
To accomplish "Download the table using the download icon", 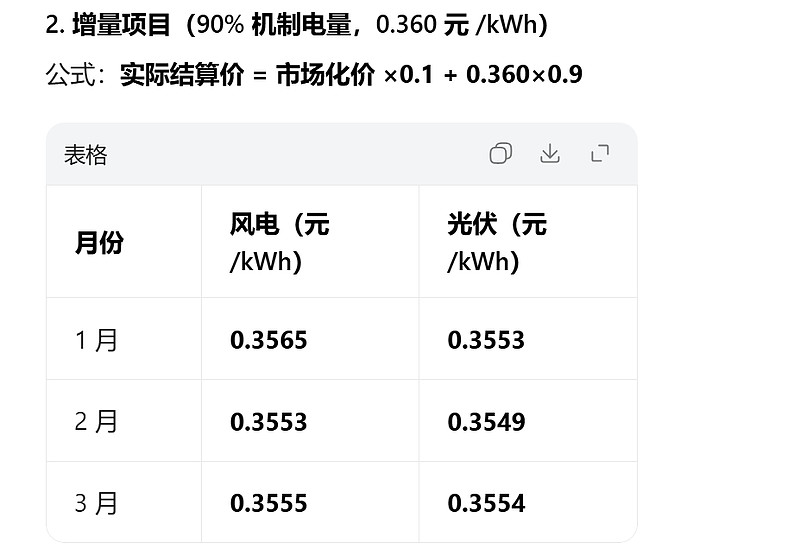I will pos(550,154).
